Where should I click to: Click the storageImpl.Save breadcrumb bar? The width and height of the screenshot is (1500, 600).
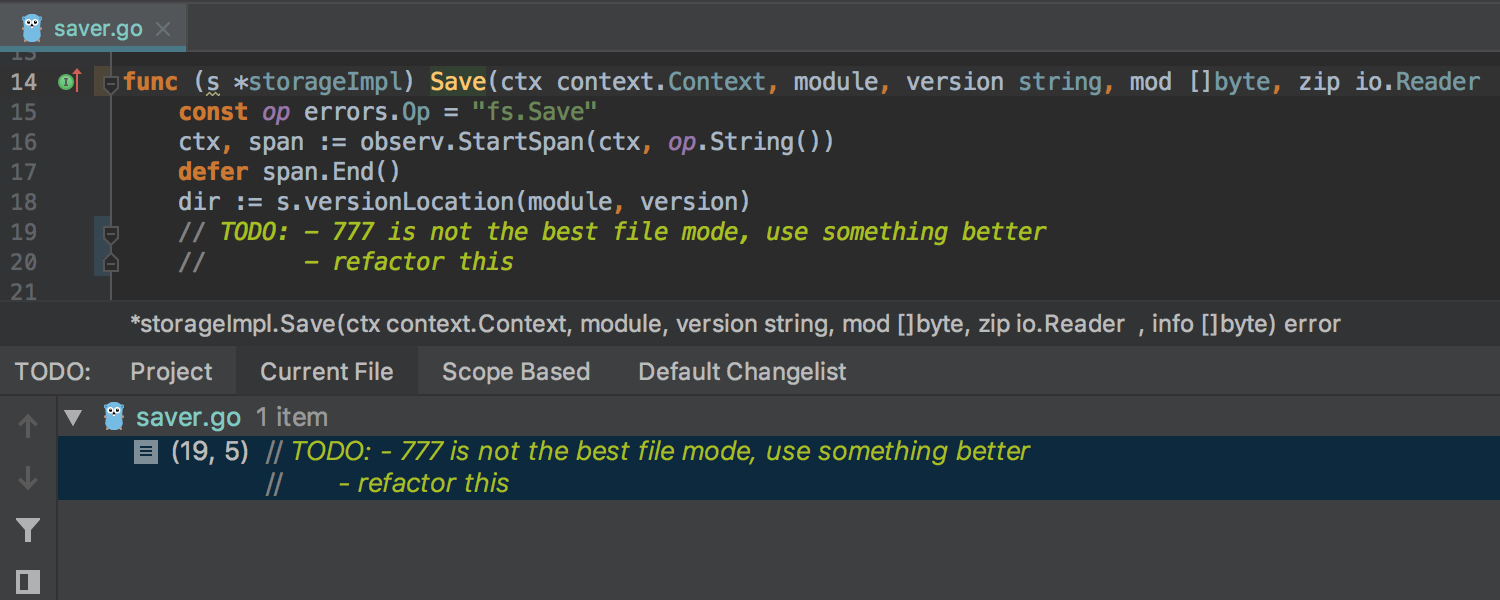tap(735, 324)
